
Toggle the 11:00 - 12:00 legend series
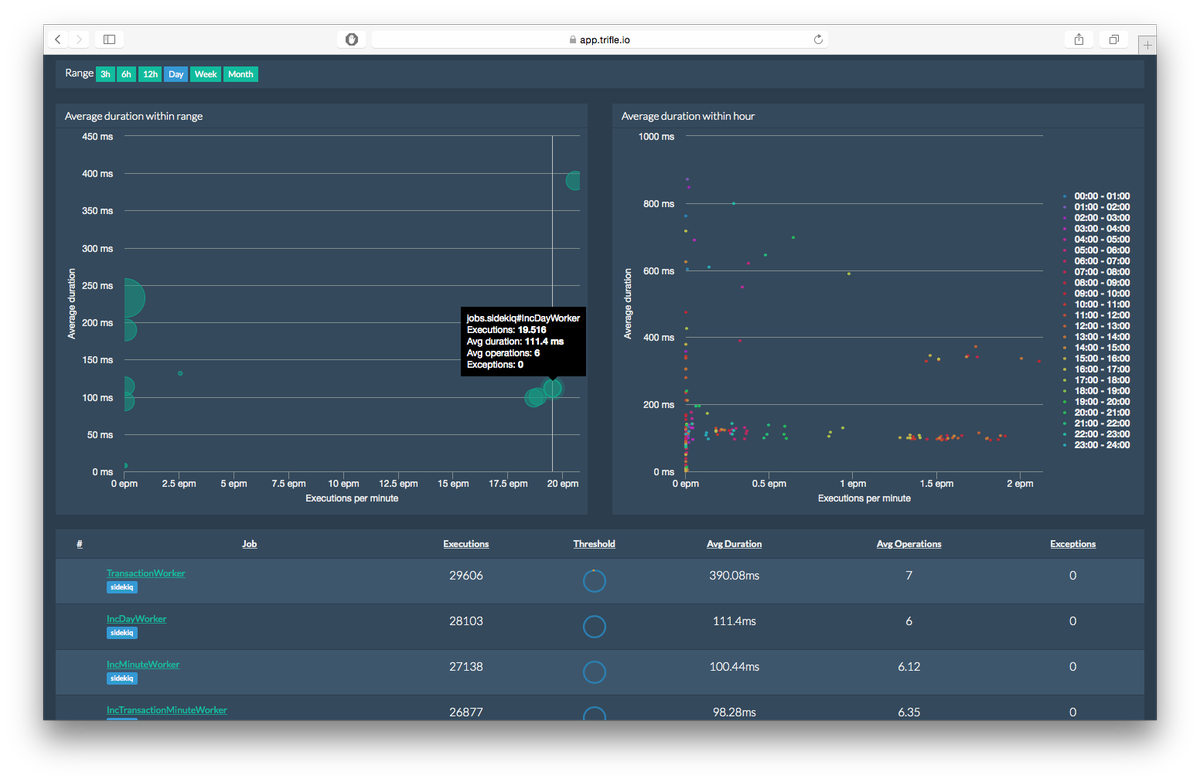1096,315
